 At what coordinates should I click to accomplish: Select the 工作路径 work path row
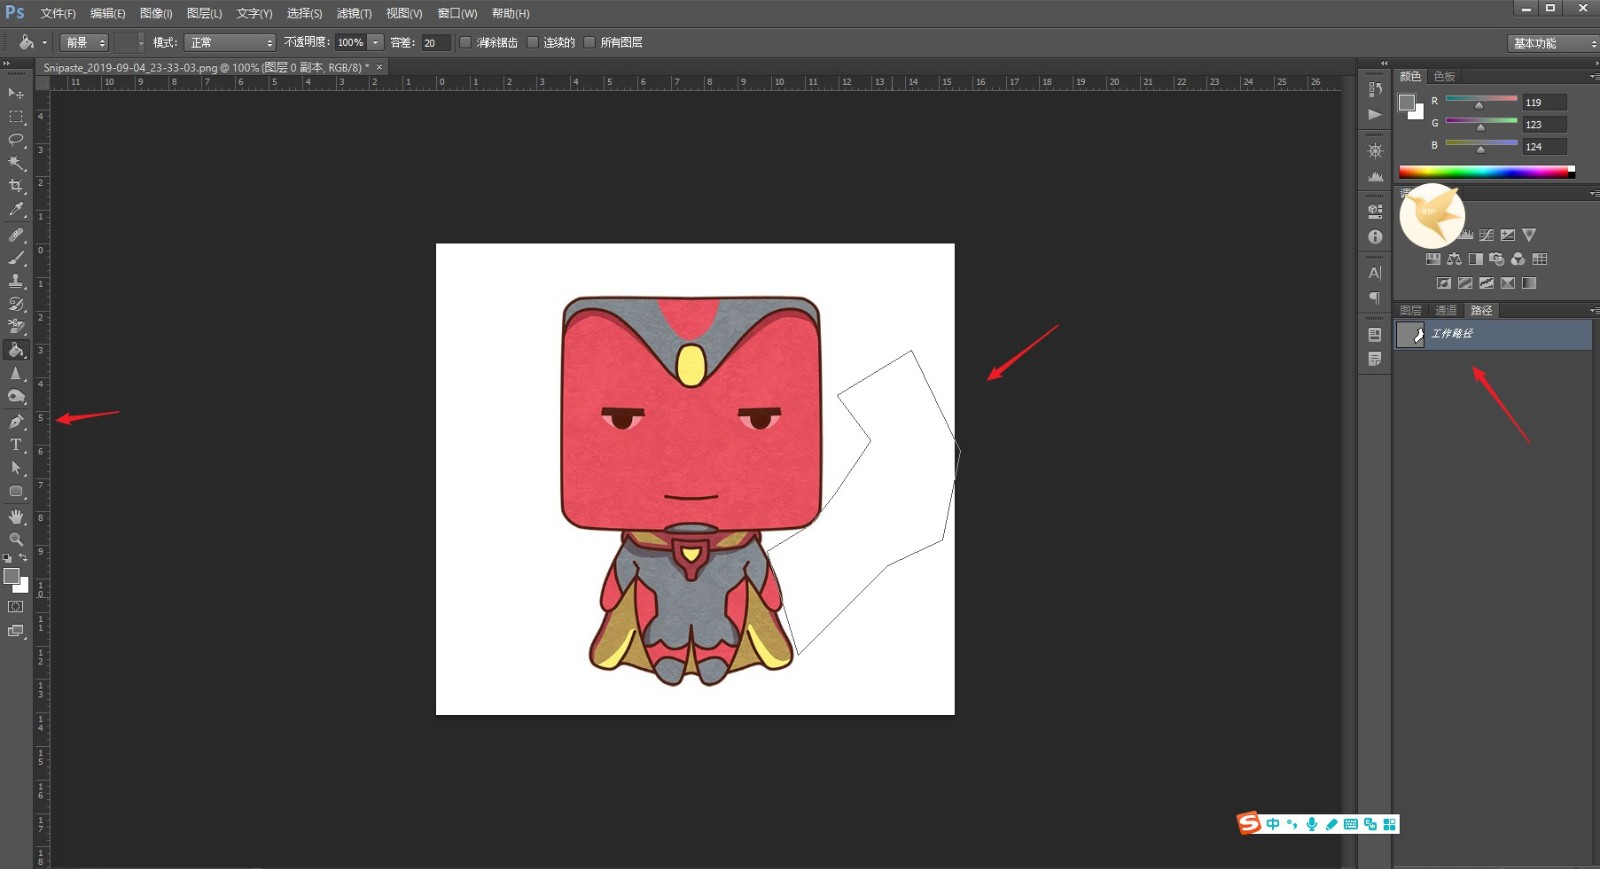(x=1493, y=334)
